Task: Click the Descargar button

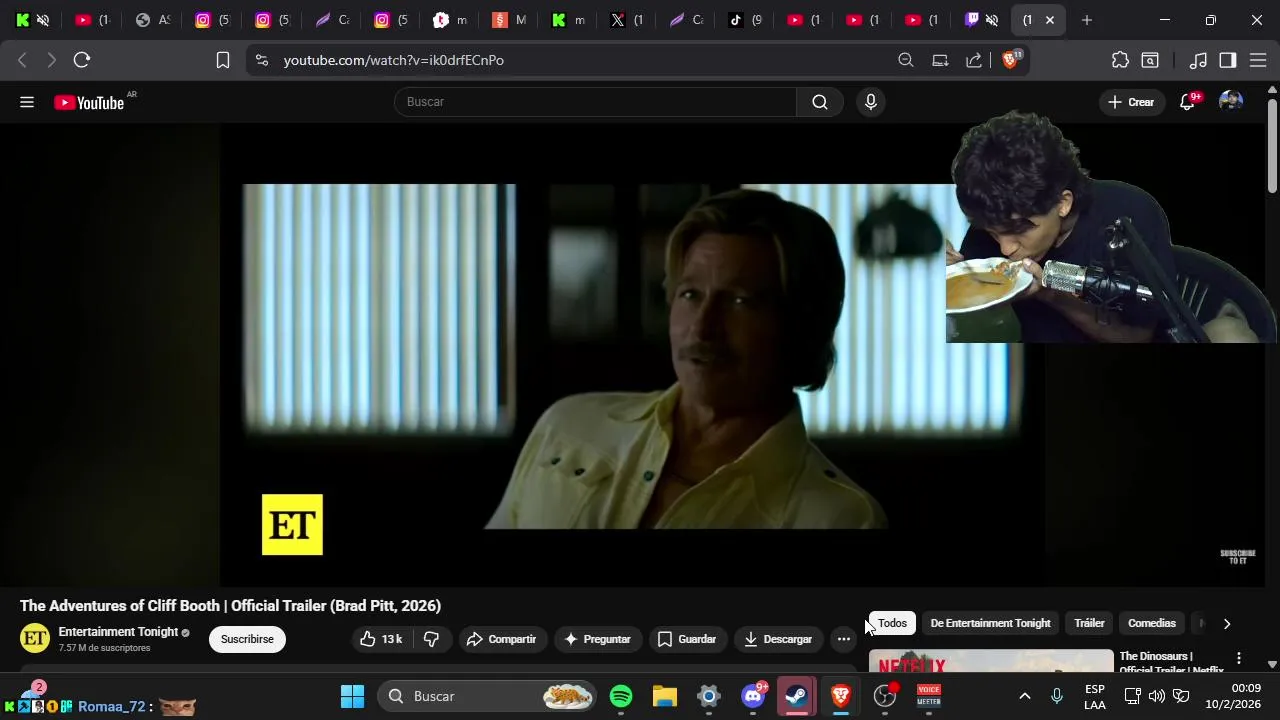Action: [778, 639]
